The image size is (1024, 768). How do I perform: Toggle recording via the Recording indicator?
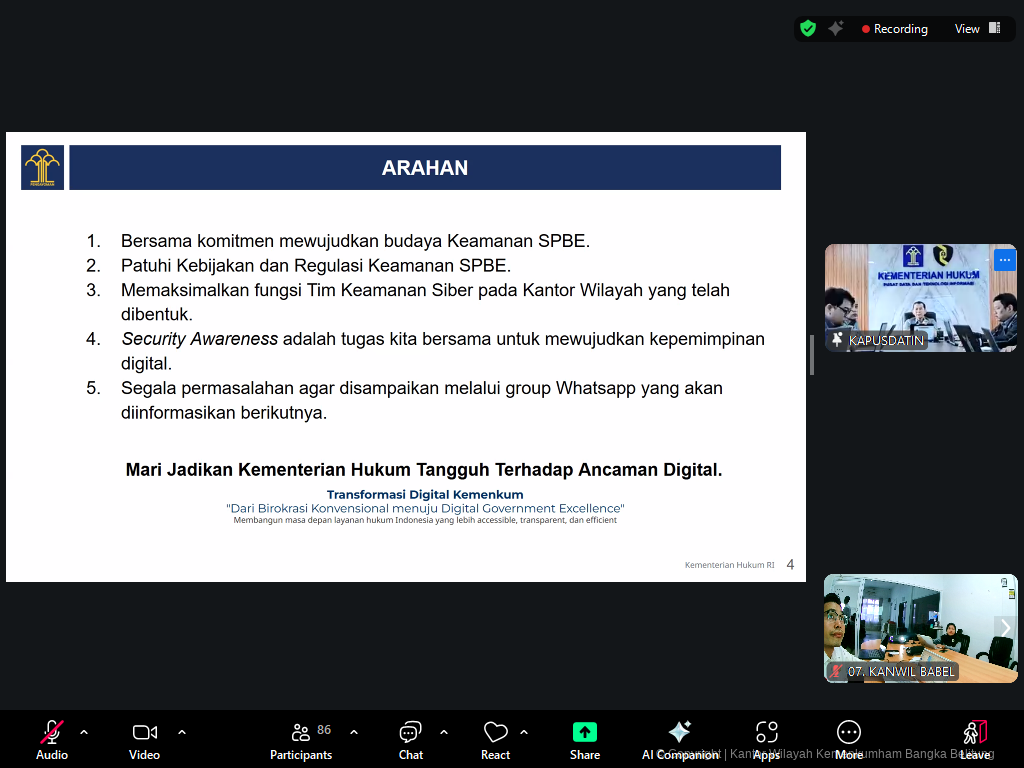[x=895, y=28]
